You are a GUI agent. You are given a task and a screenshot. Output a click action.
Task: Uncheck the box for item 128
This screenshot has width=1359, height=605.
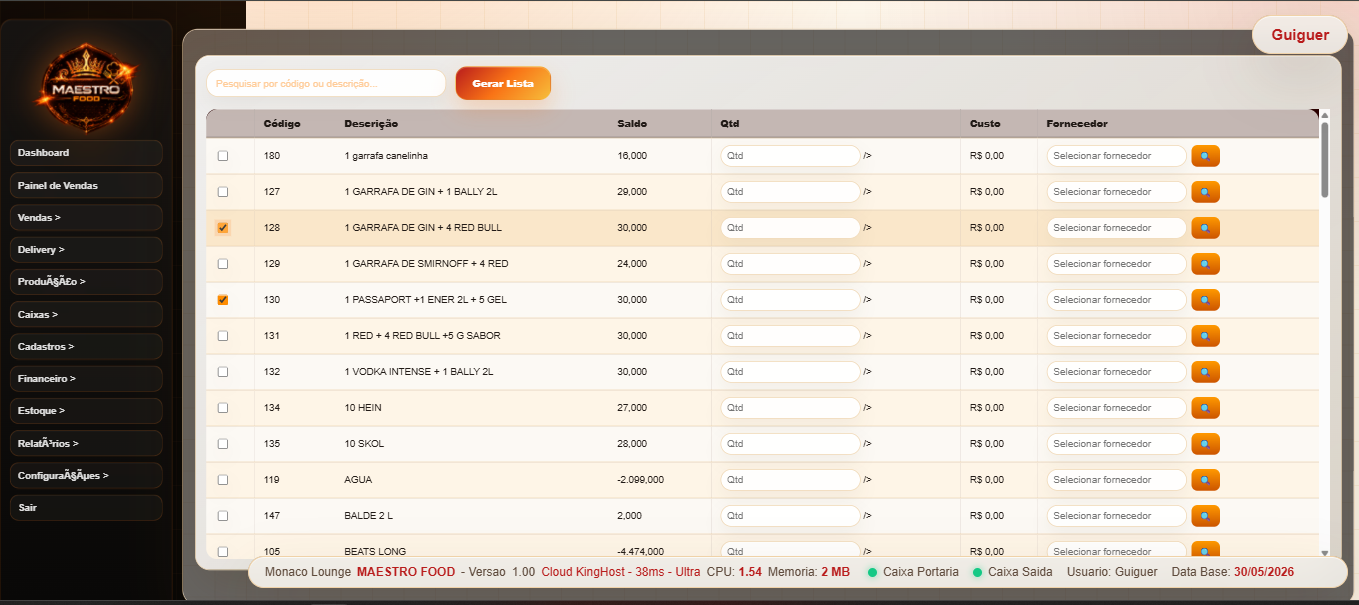[x=223, y=228]
